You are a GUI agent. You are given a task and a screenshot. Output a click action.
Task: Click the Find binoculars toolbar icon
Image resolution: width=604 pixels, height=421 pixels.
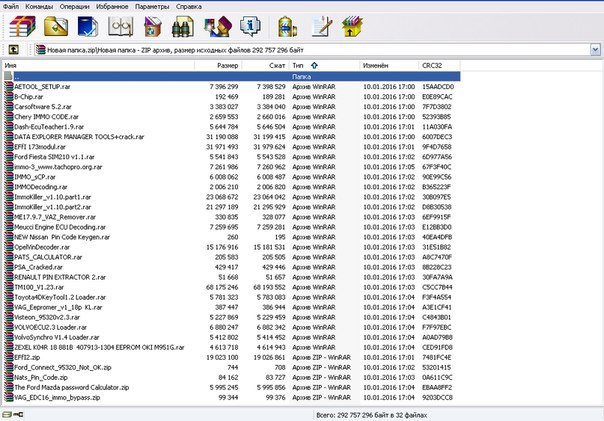183,27
